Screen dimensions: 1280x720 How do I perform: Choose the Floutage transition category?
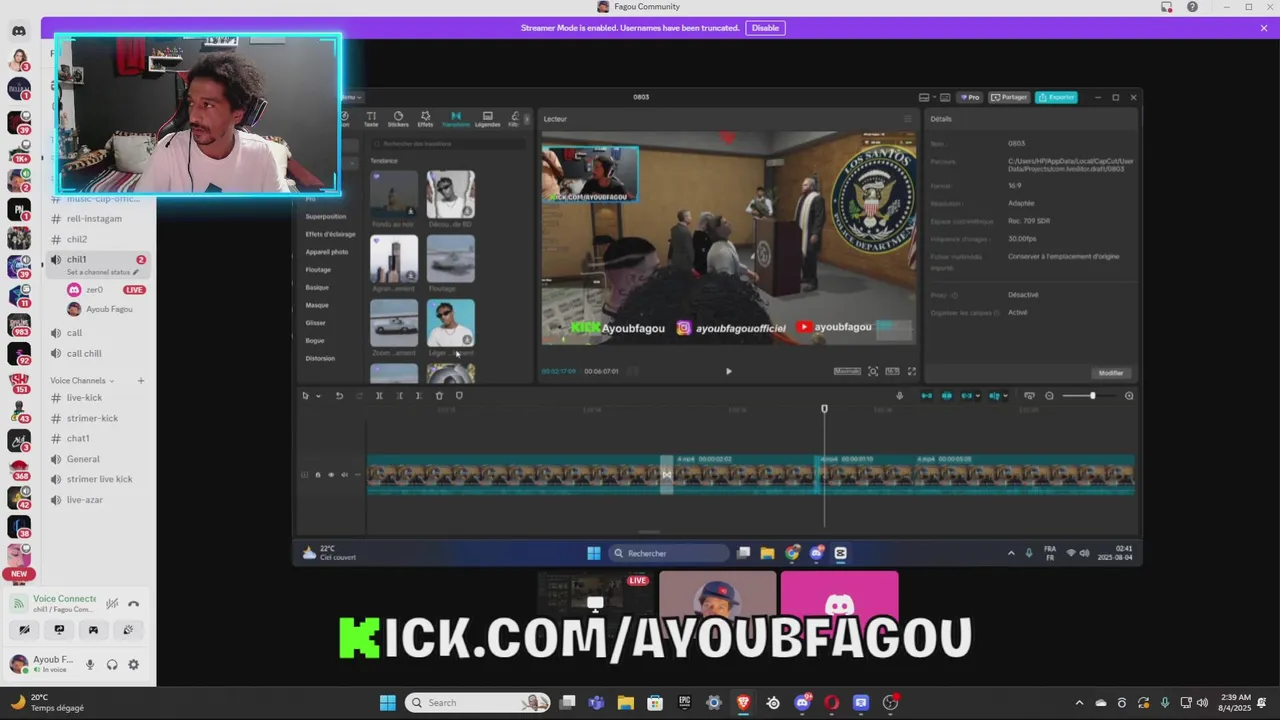click(318, 269)
